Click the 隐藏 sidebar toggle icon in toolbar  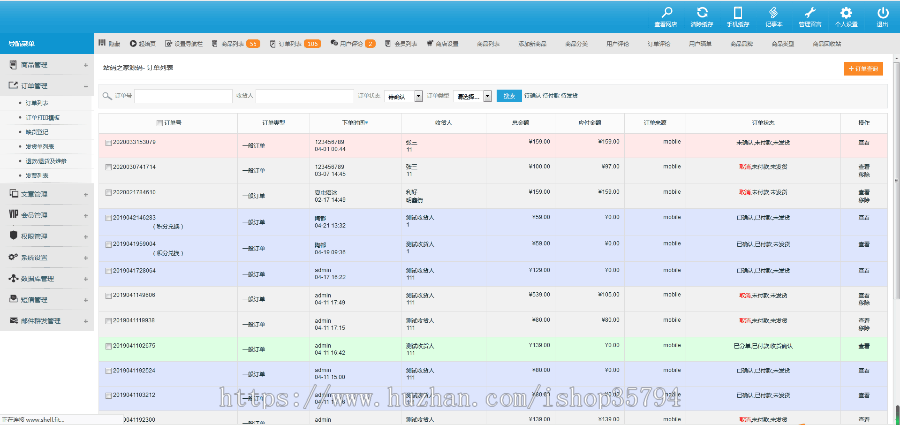point(102,43)
